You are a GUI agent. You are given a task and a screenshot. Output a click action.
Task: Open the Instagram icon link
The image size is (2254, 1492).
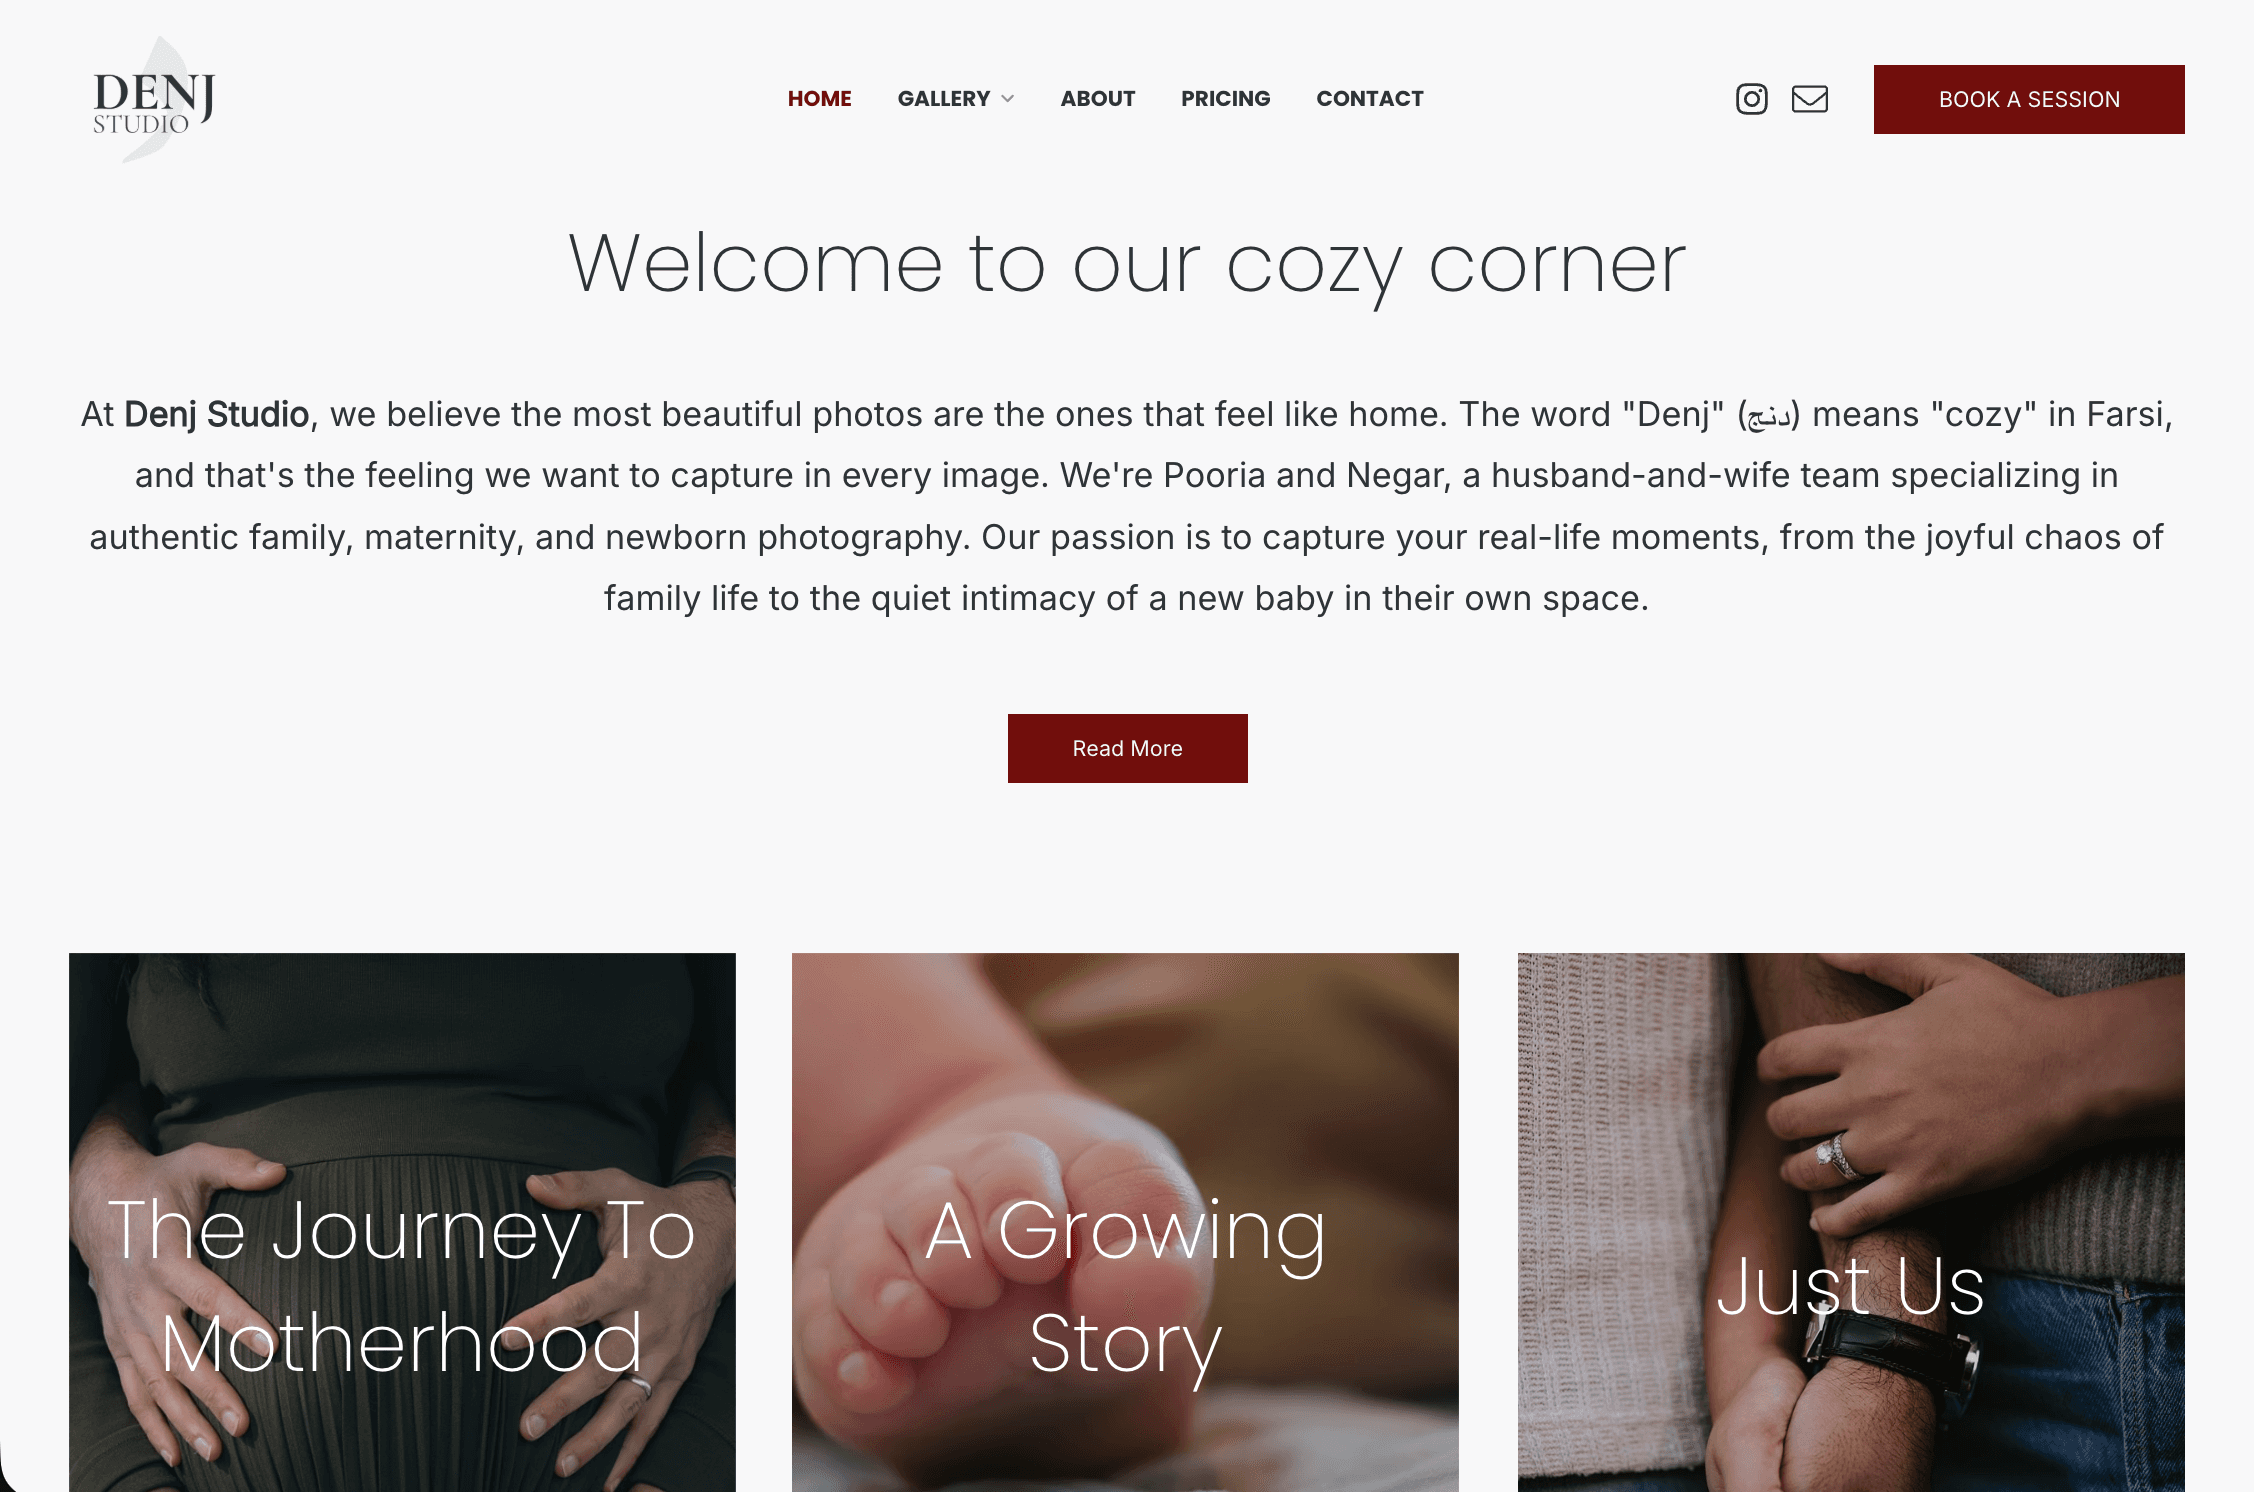click(x=1751, y=99)
